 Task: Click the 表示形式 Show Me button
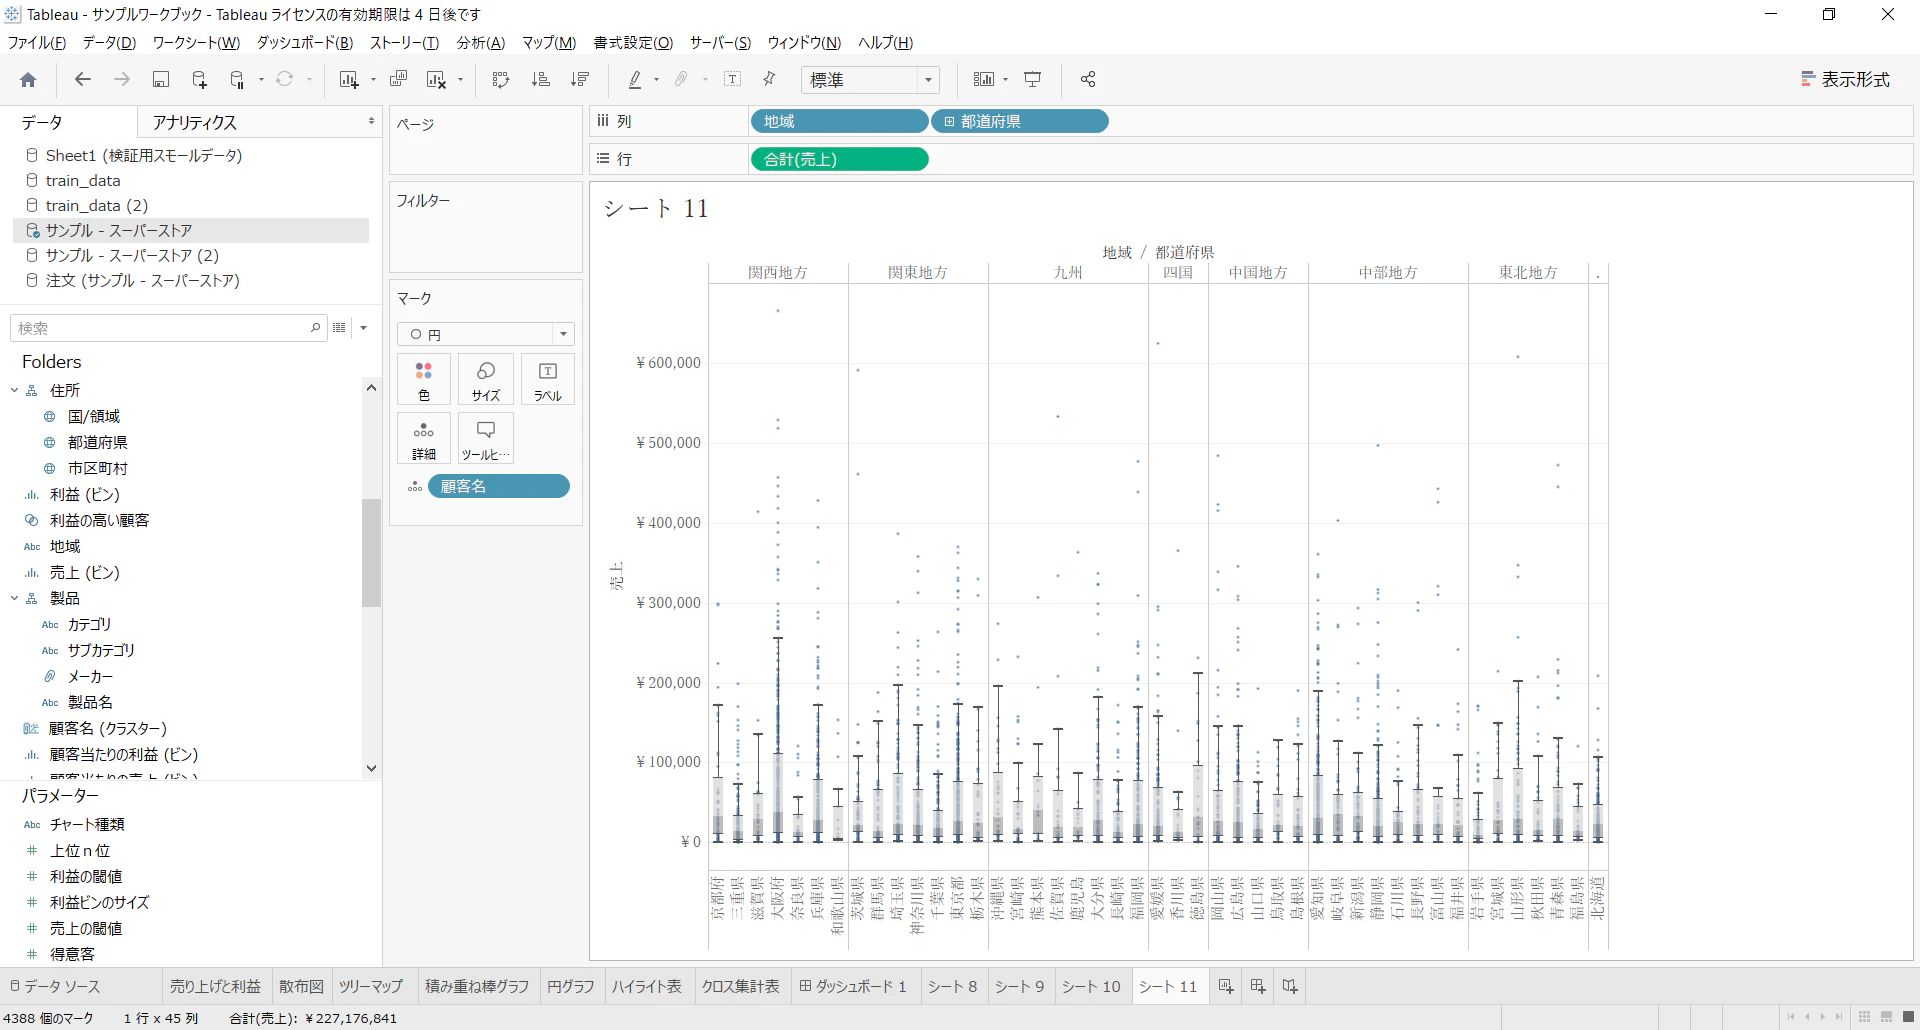click(1845, 80)
